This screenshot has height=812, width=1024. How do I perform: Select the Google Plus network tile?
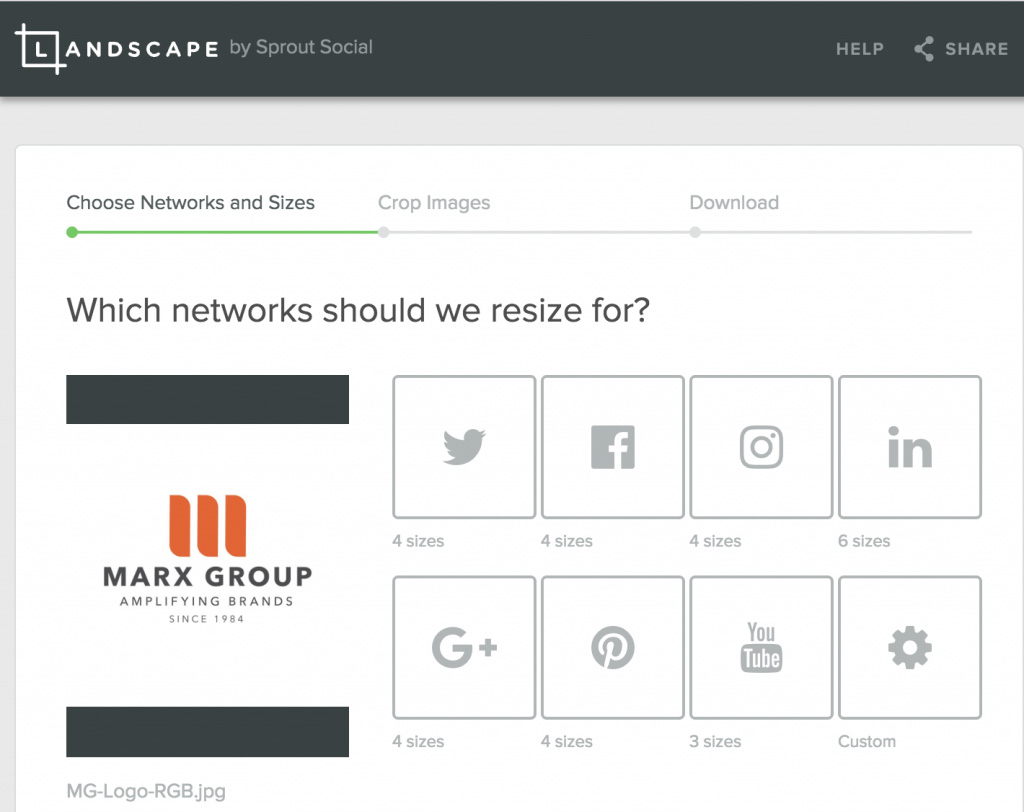click(x=464, y=647)
